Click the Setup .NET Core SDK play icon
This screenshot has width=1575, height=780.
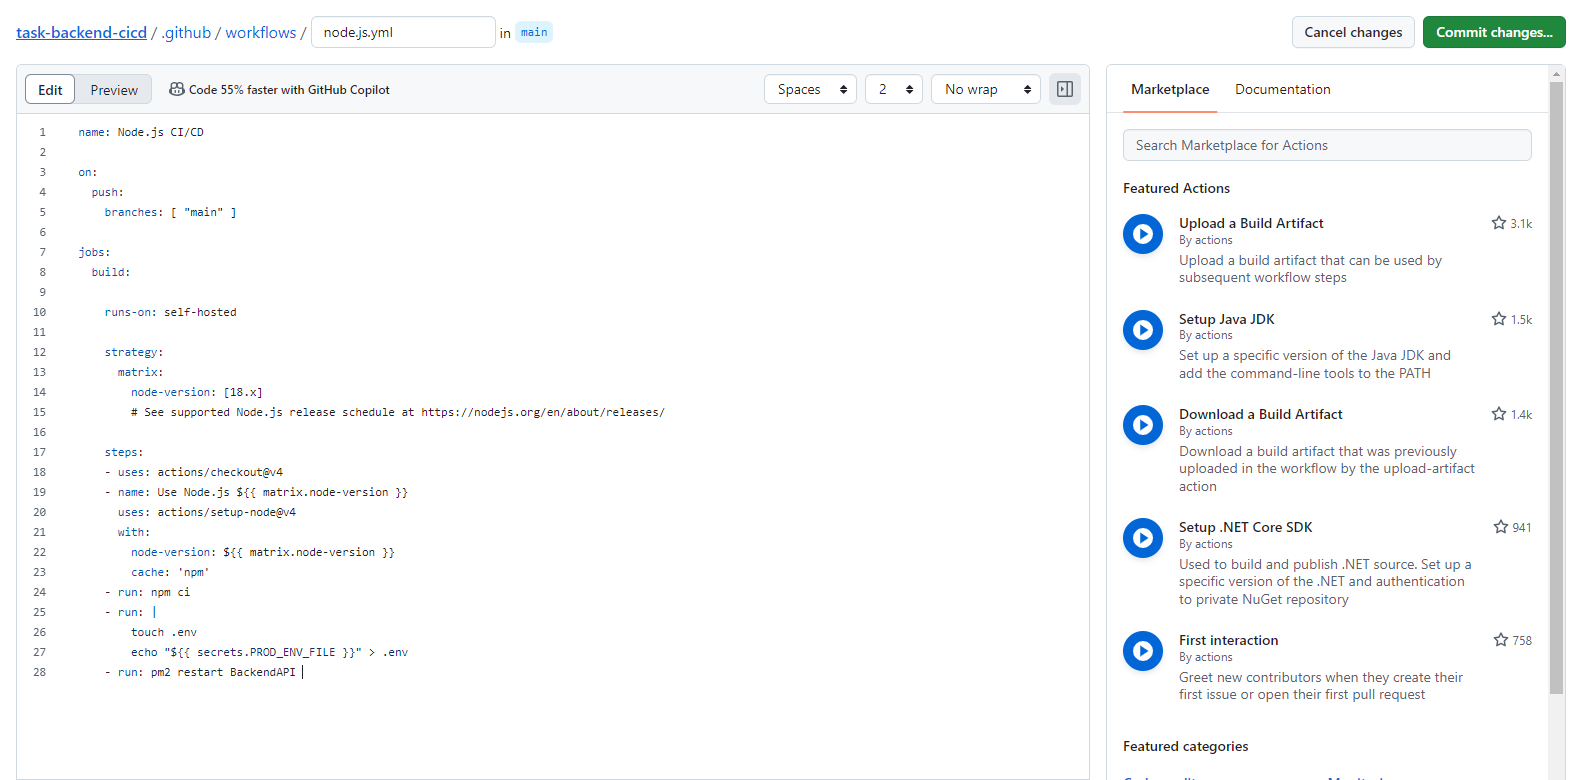click(x=1143, y=538)
